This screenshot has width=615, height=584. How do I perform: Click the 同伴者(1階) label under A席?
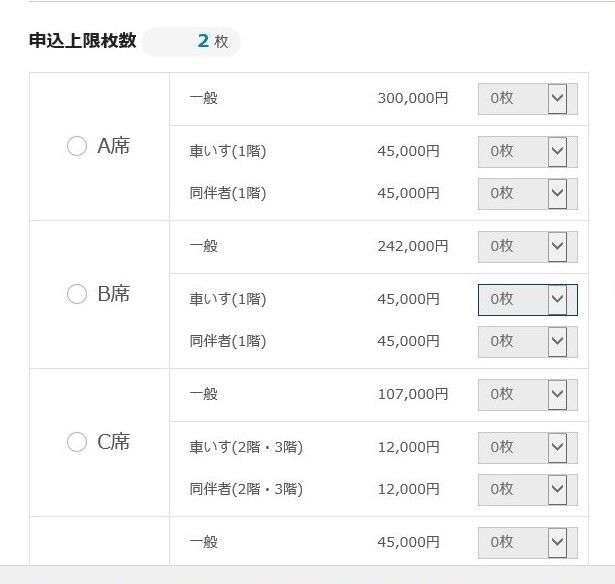coord(228,193)
